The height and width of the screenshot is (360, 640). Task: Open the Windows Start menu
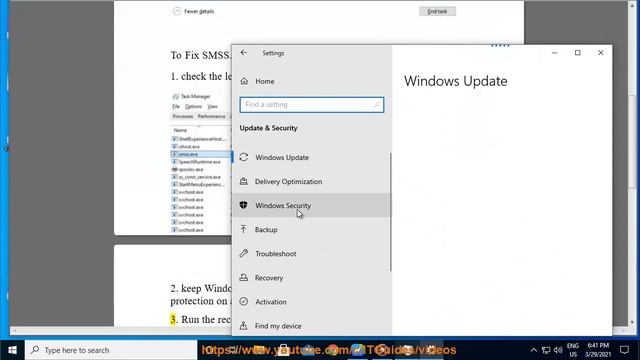12,350
